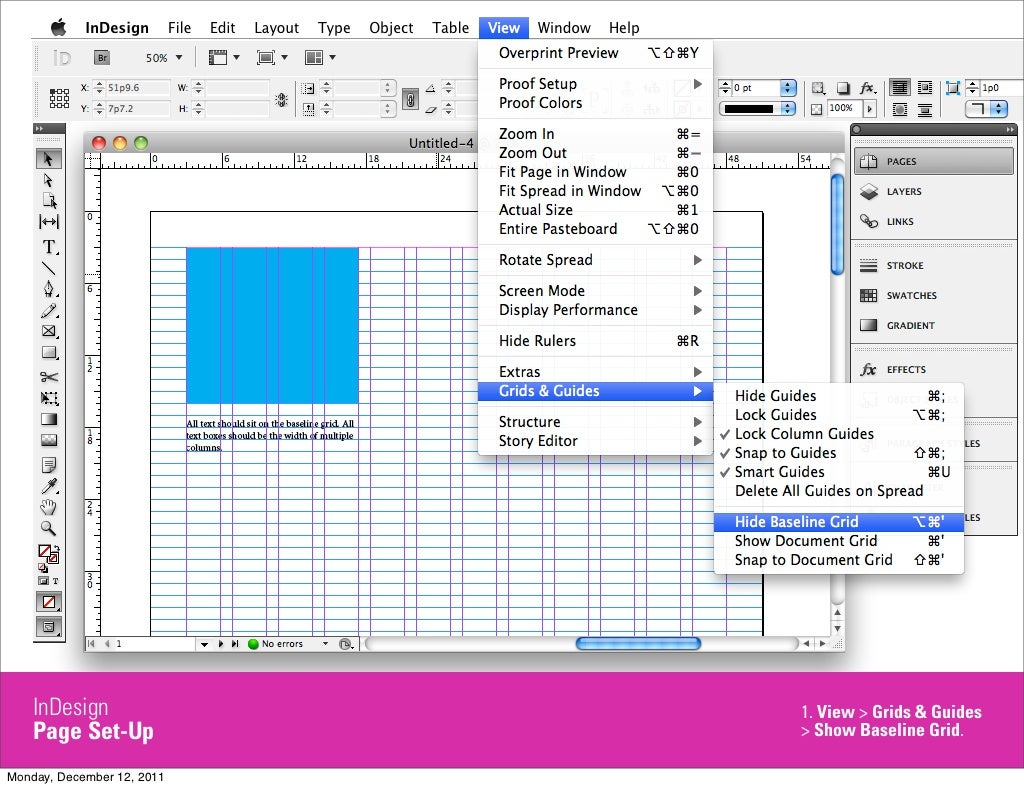Click the X position field
This screenshot has width=1024, height=788.
pos(137,87)
